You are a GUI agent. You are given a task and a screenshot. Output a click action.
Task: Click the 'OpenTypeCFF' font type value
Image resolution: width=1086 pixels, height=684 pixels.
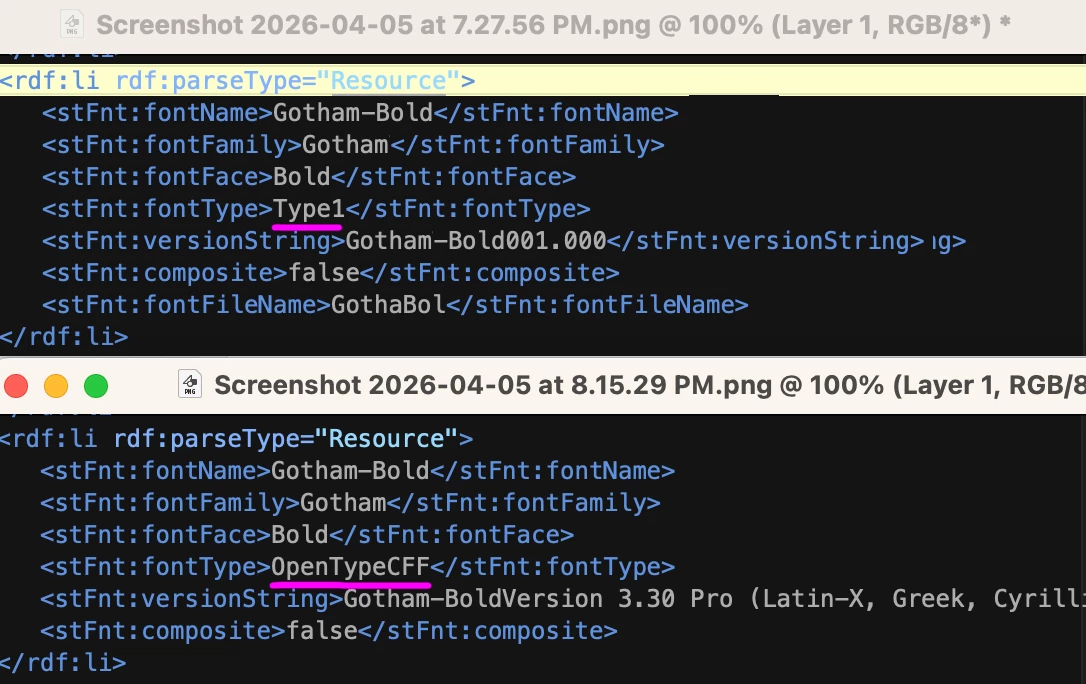[350, 567]
